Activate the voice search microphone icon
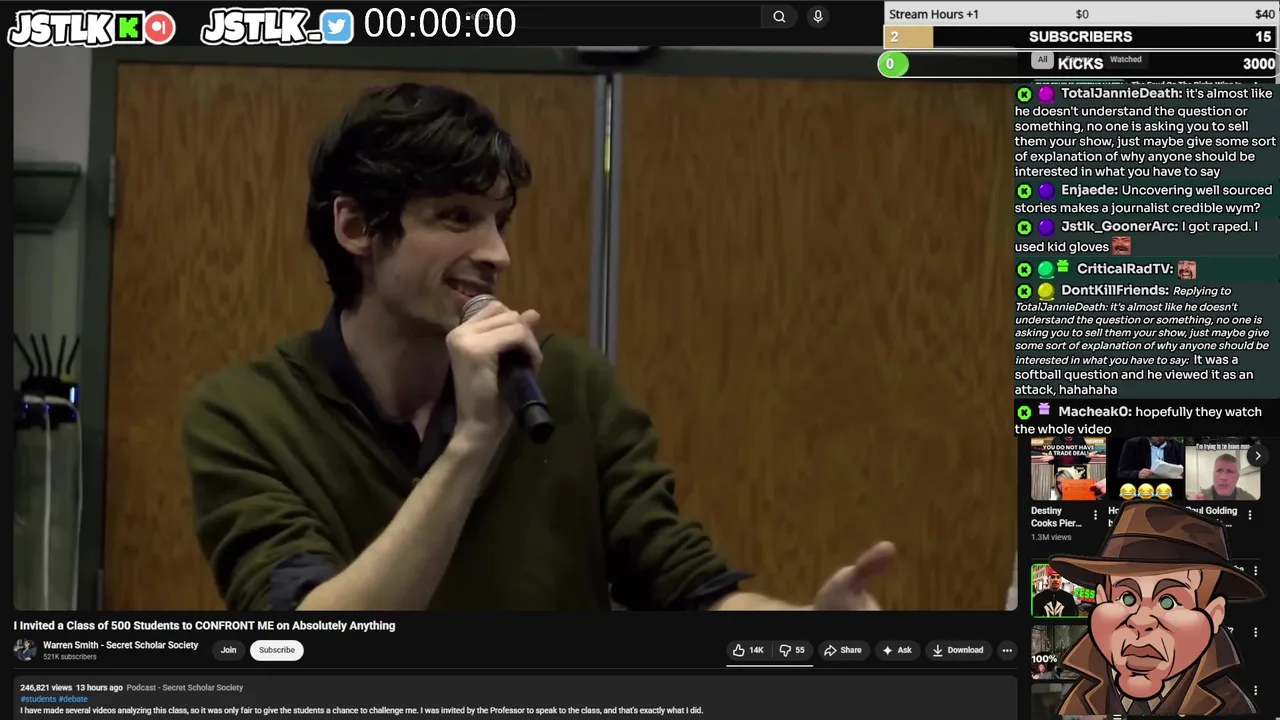The width and height of the screenshot is (1280, 720). pyautogui.click(x=818, y=16)
